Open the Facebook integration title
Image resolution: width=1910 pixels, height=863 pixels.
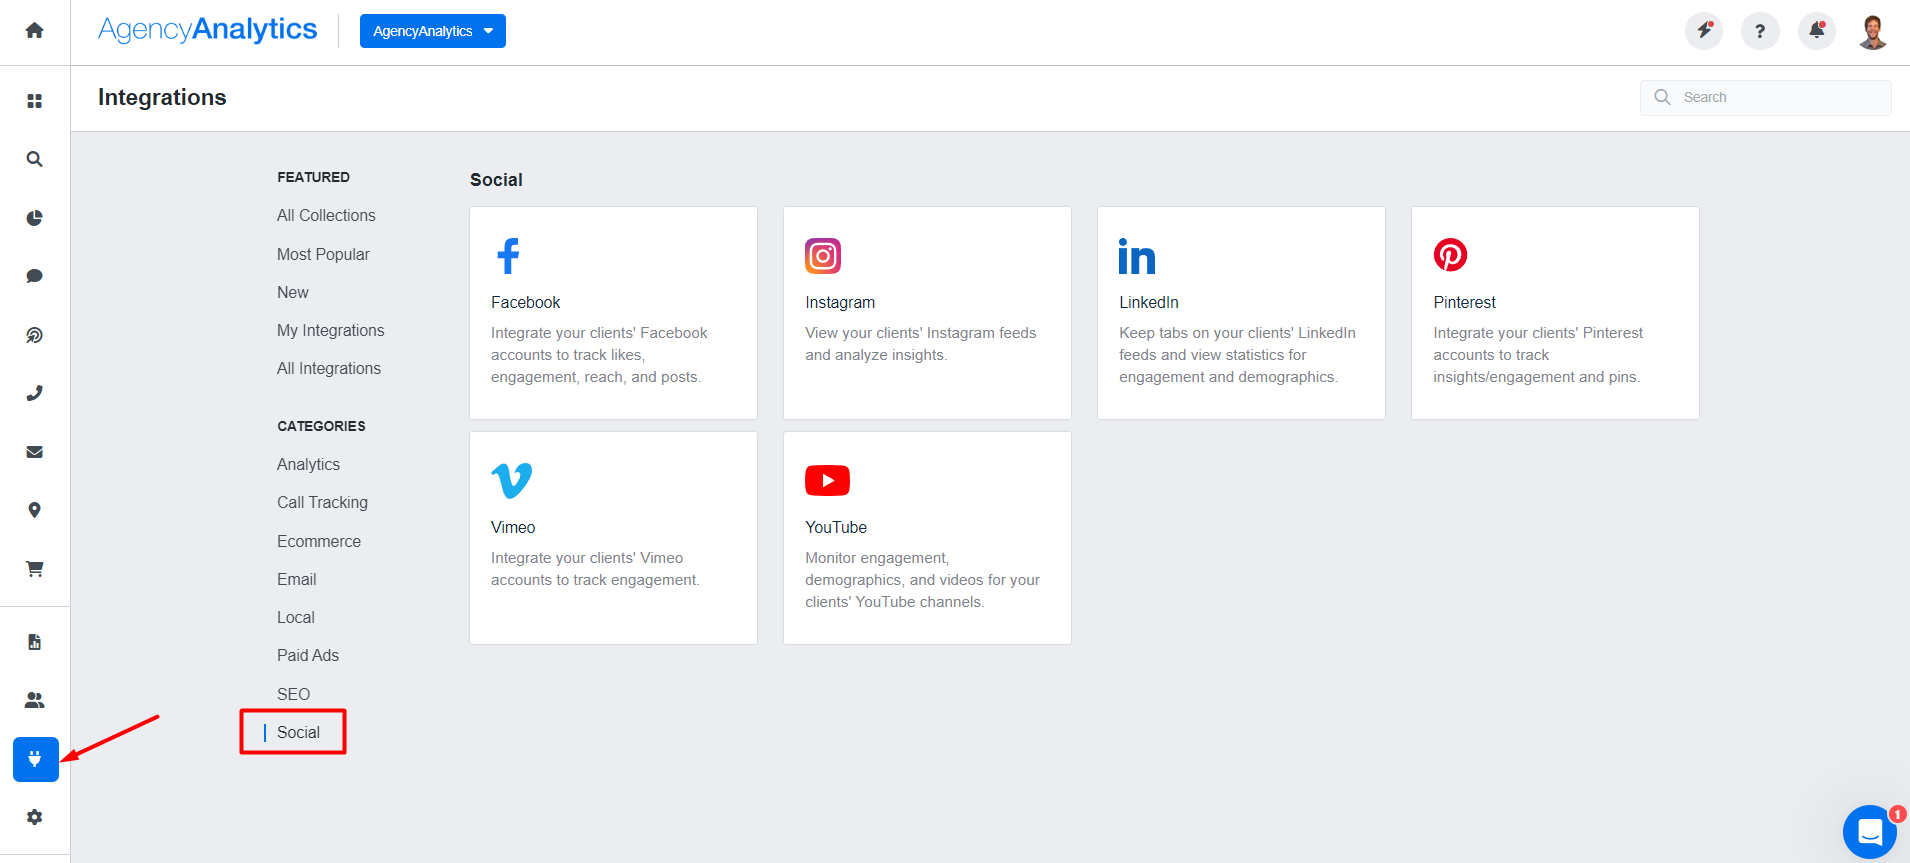pyautogui.click(x=525, y=302)
